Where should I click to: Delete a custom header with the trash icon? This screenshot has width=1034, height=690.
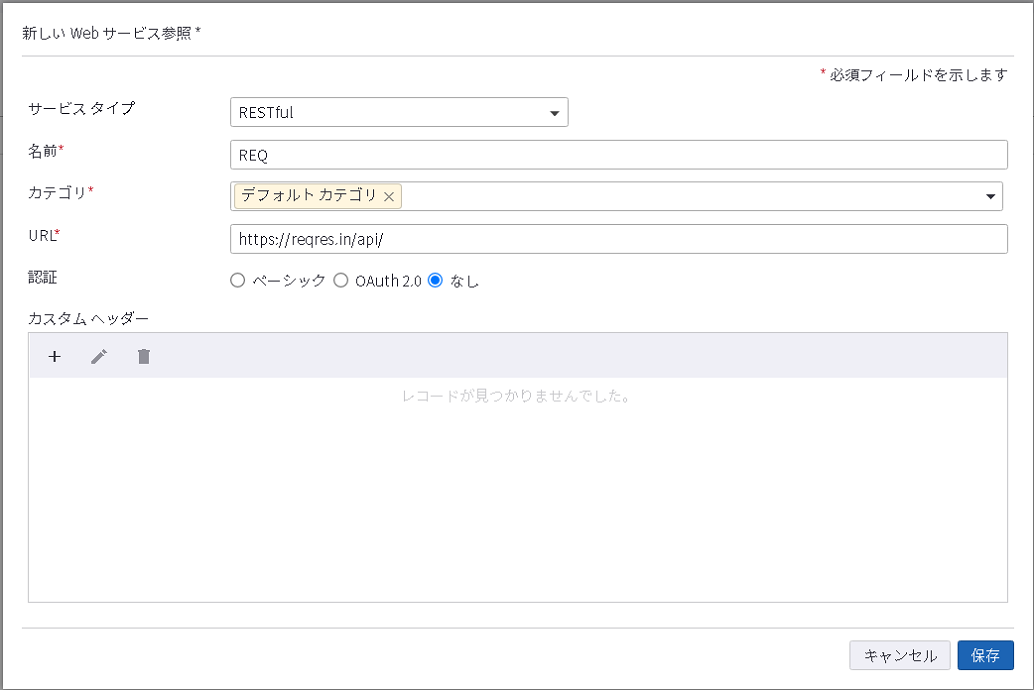pyautogui.click(x=143, y=355)
